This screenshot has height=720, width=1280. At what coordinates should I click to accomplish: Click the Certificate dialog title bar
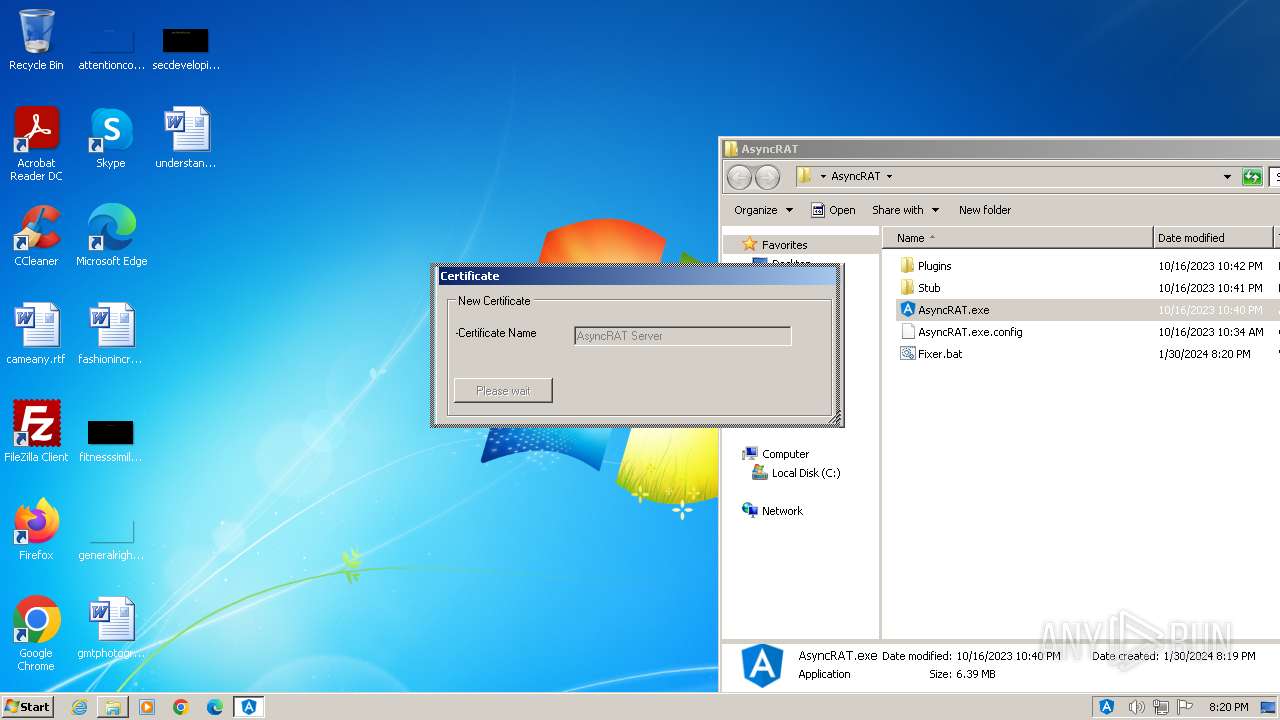coord(638,276)
